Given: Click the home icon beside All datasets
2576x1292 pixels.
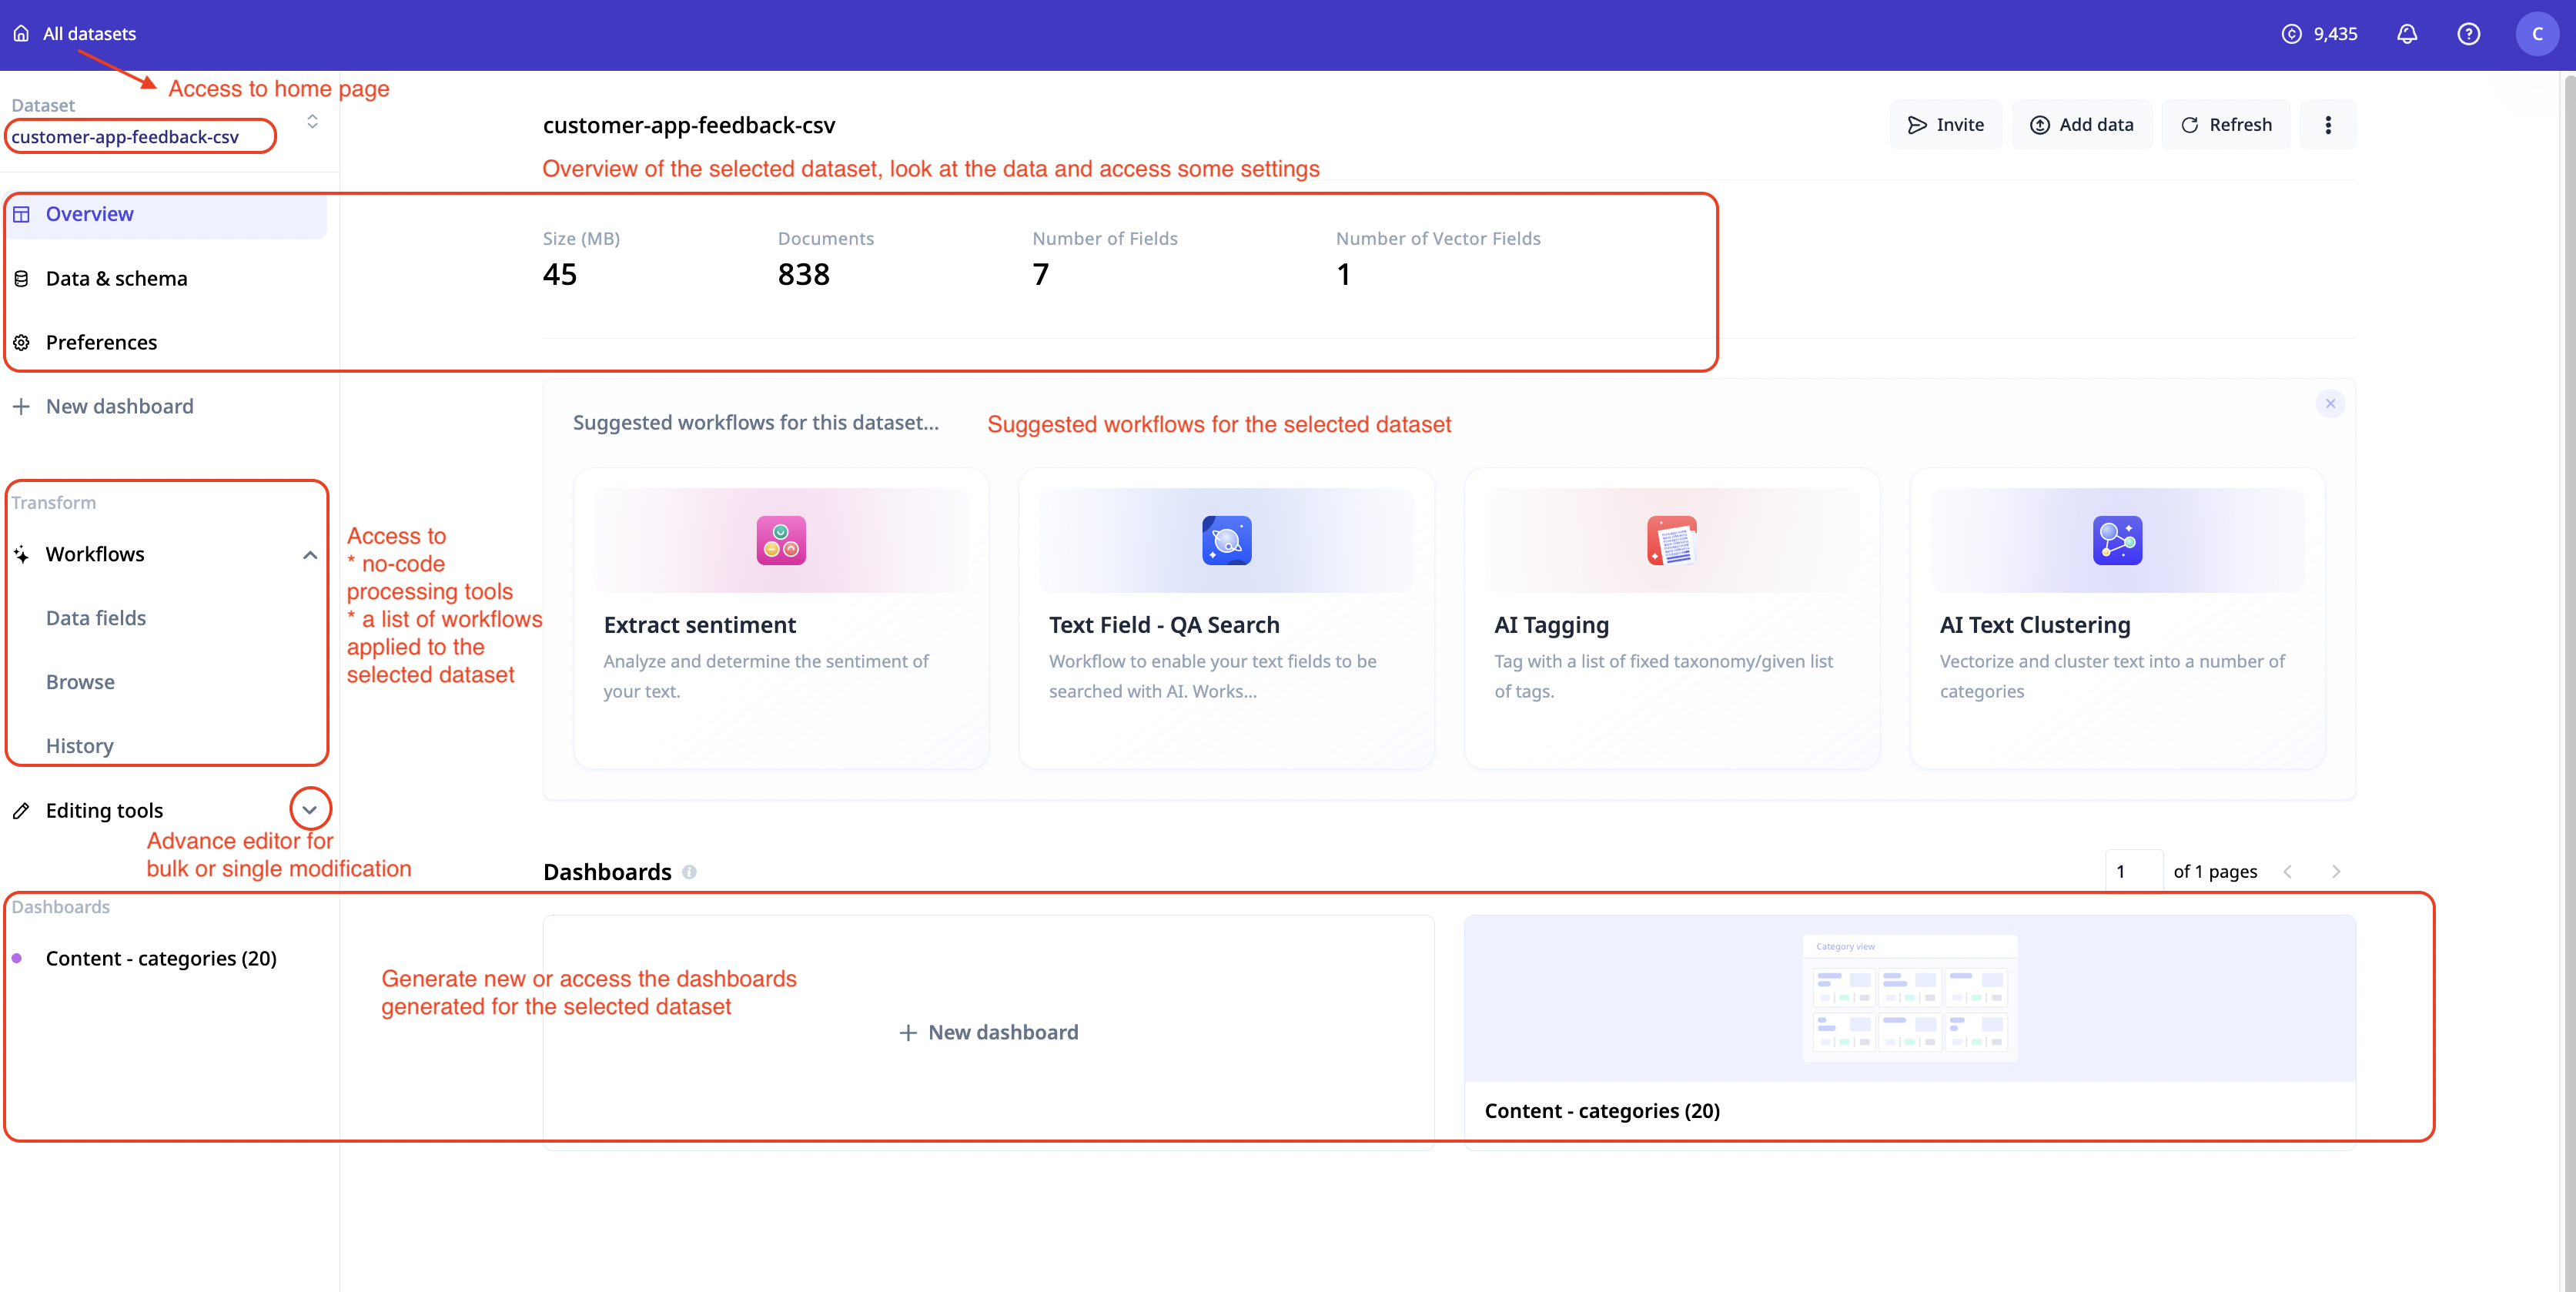Looking at the screenshot, I should coord(21,33).
